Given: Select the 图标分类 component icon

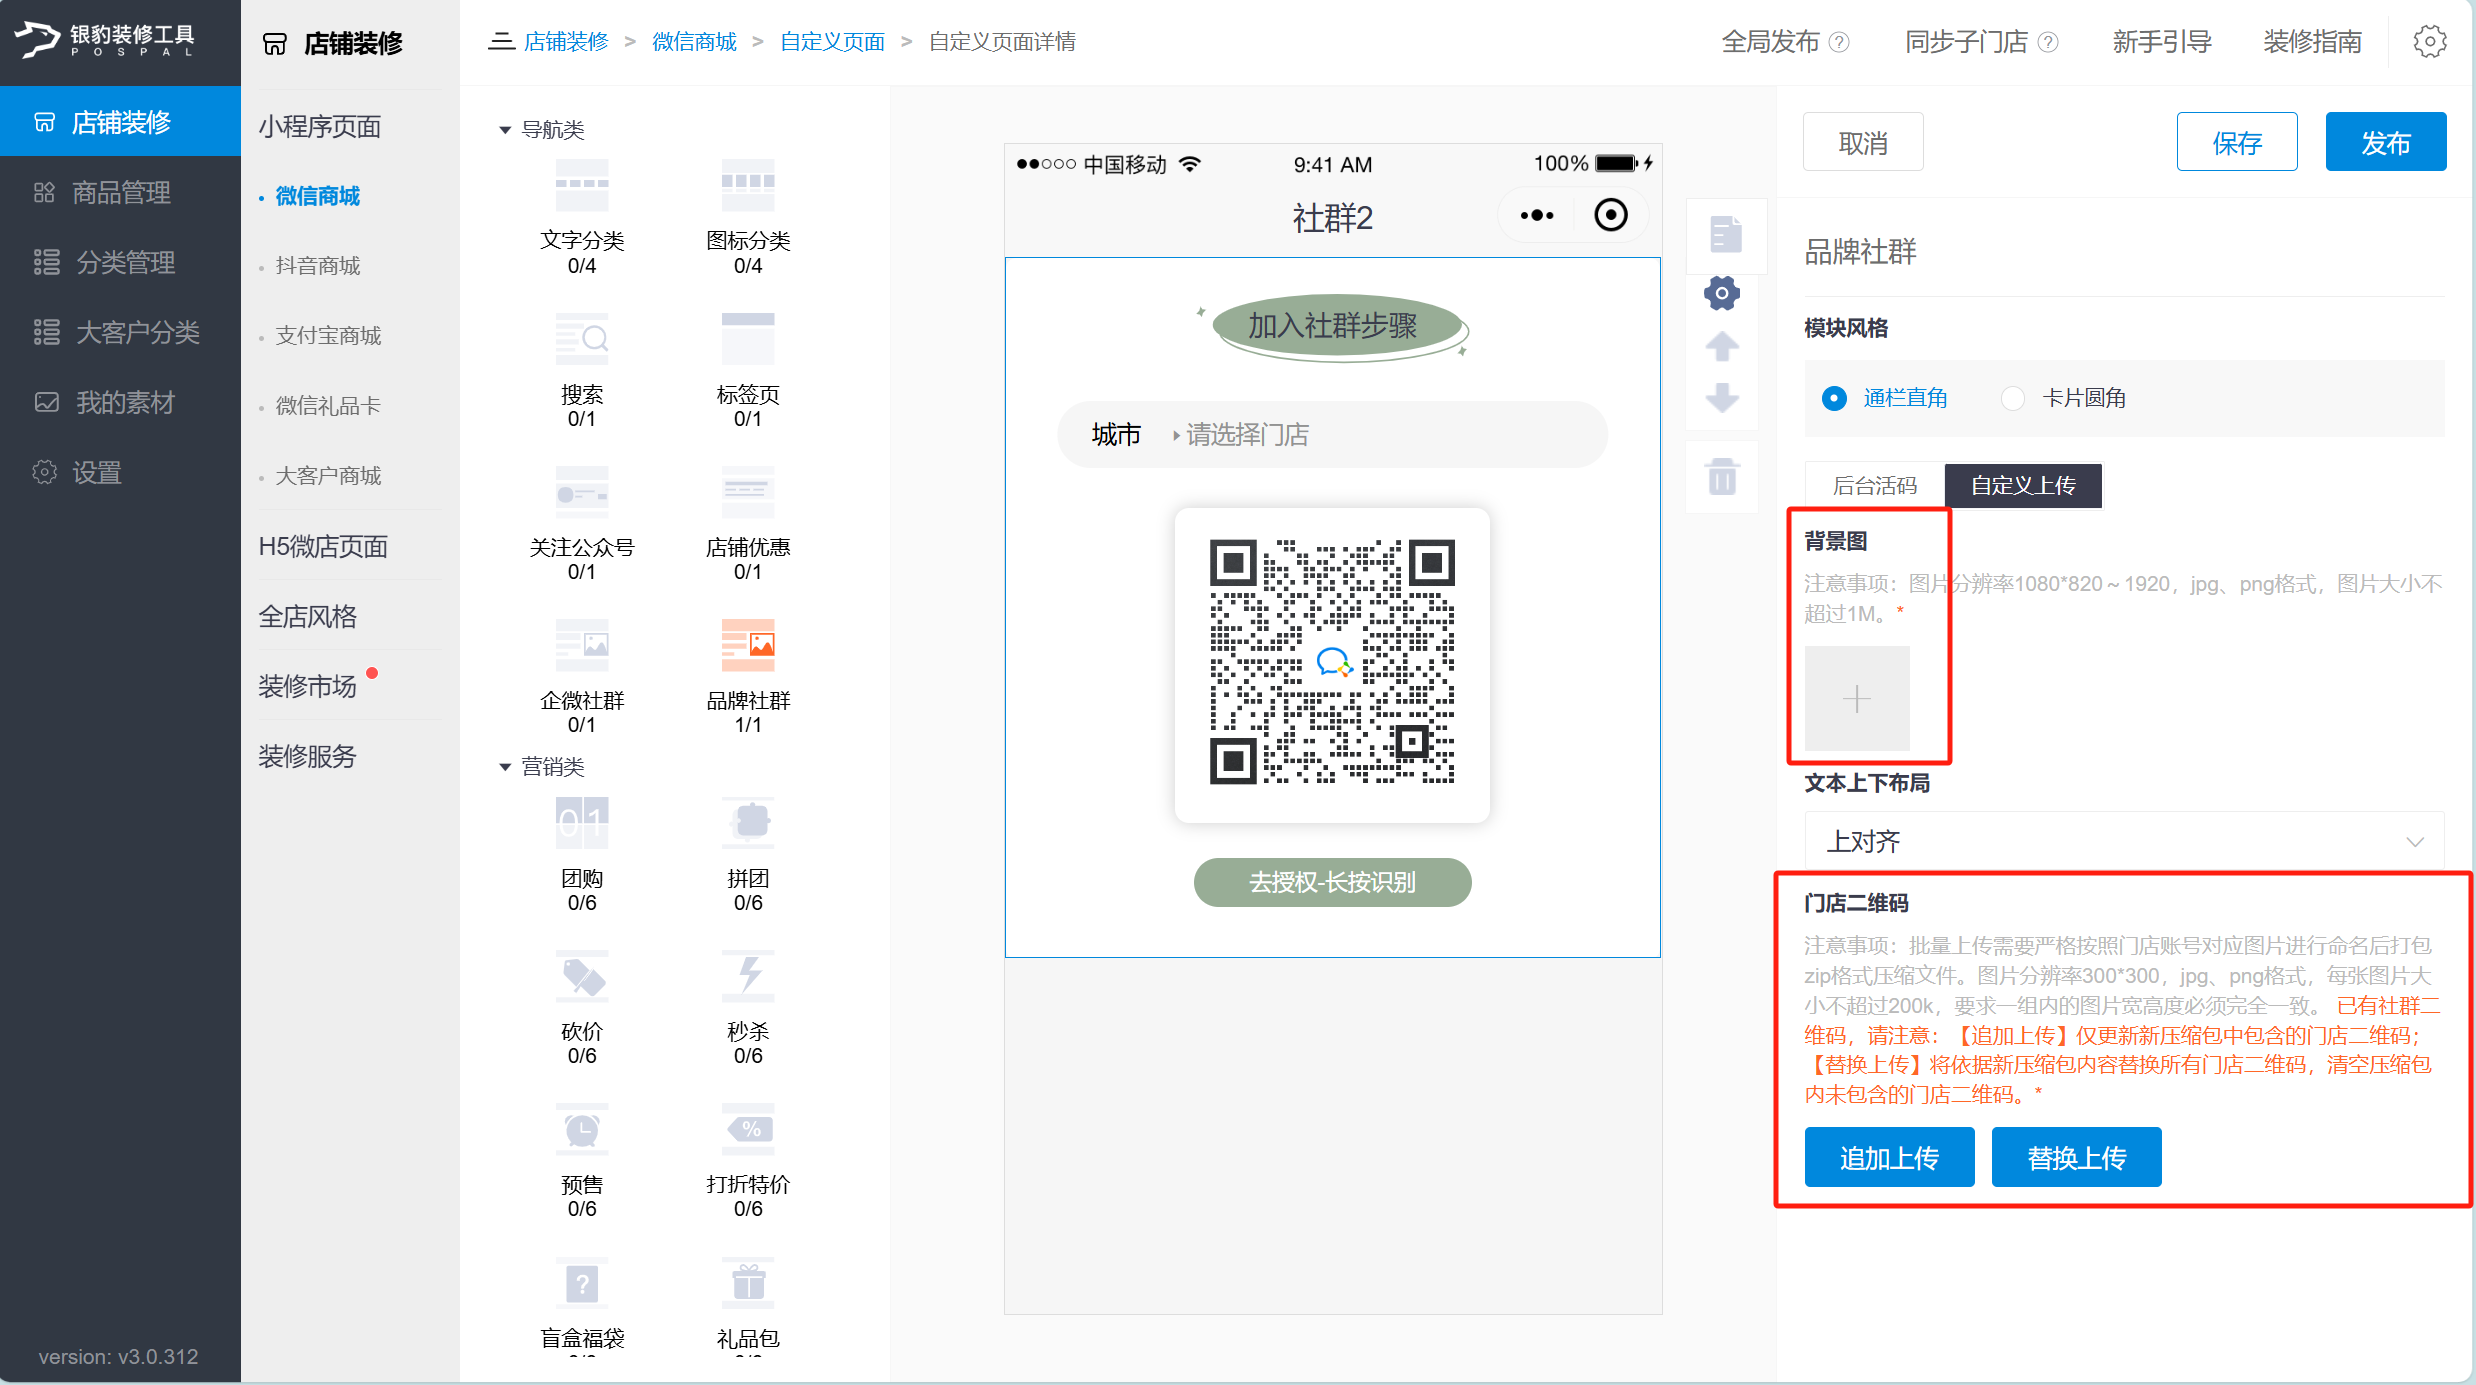Looking at the screenshot, I should pyautogui.click(x=748, y=185).
